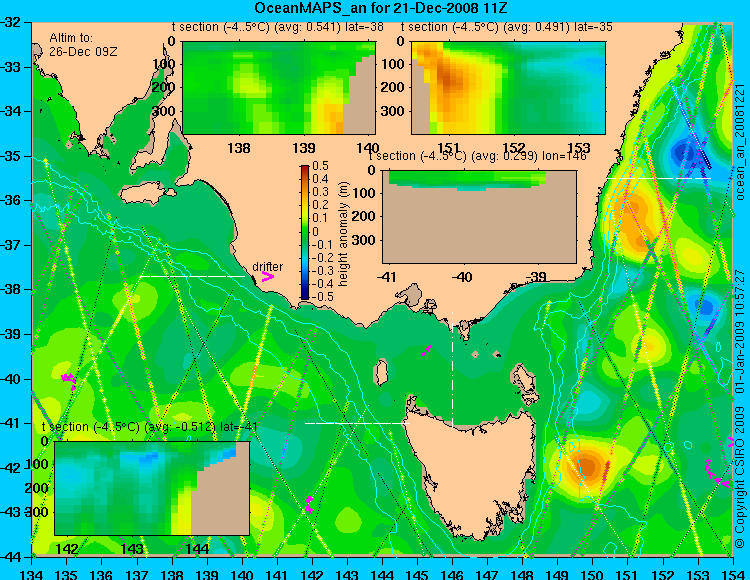Click the -32 latitude axis label

tap(11, 22)
